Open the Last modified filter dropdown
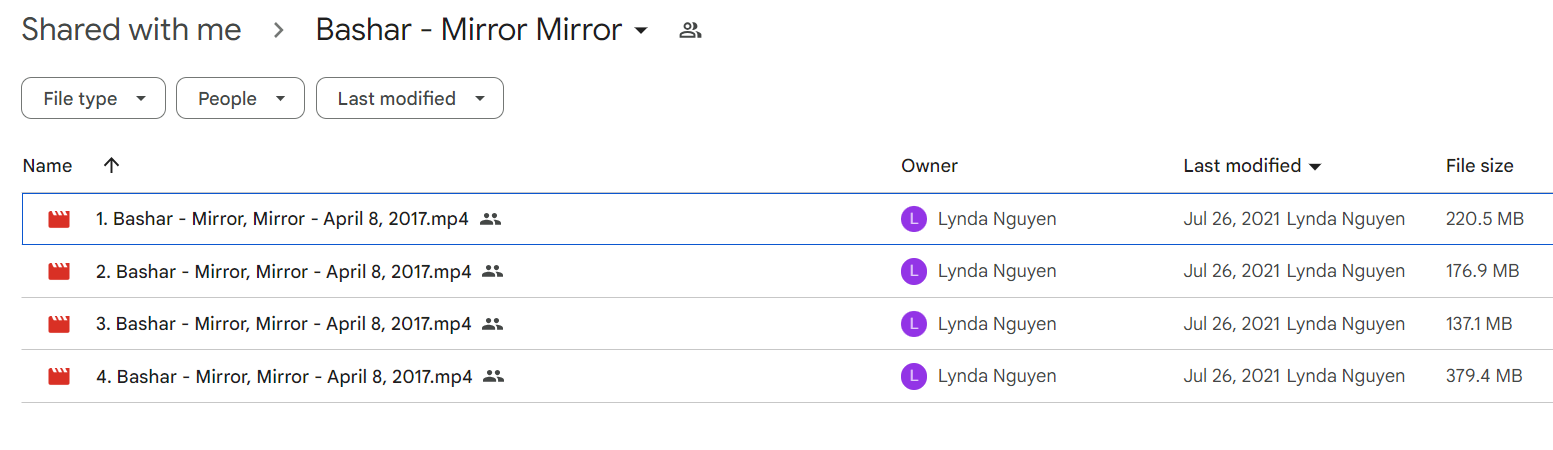The width and height of the screenshot is (1553, 450). pos(410,99)
